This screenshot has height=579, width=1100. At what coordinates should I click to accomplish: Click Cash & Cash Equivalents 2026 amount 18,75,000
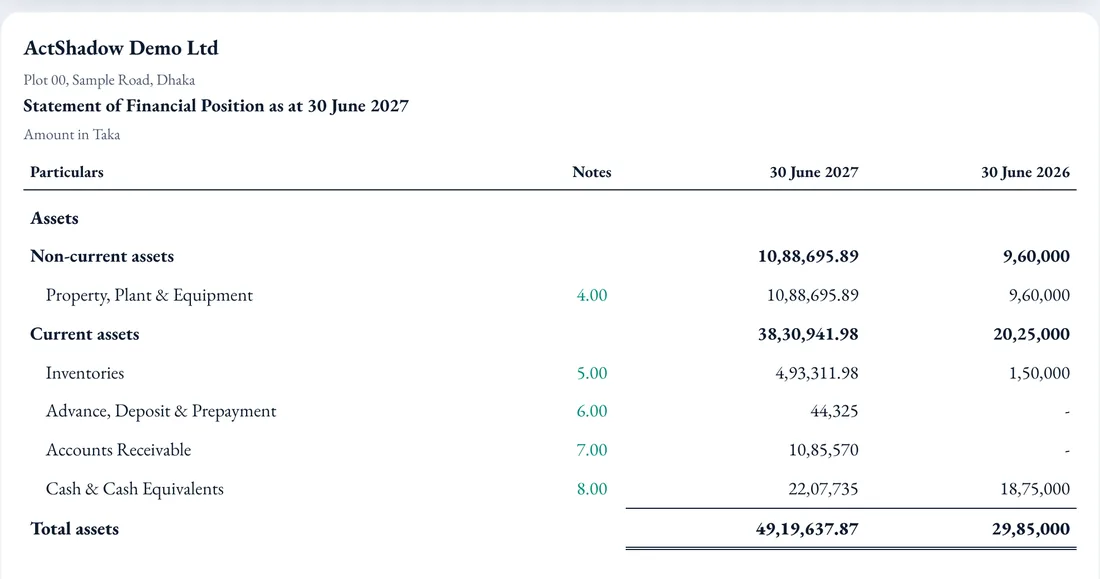click(1035, 489)
